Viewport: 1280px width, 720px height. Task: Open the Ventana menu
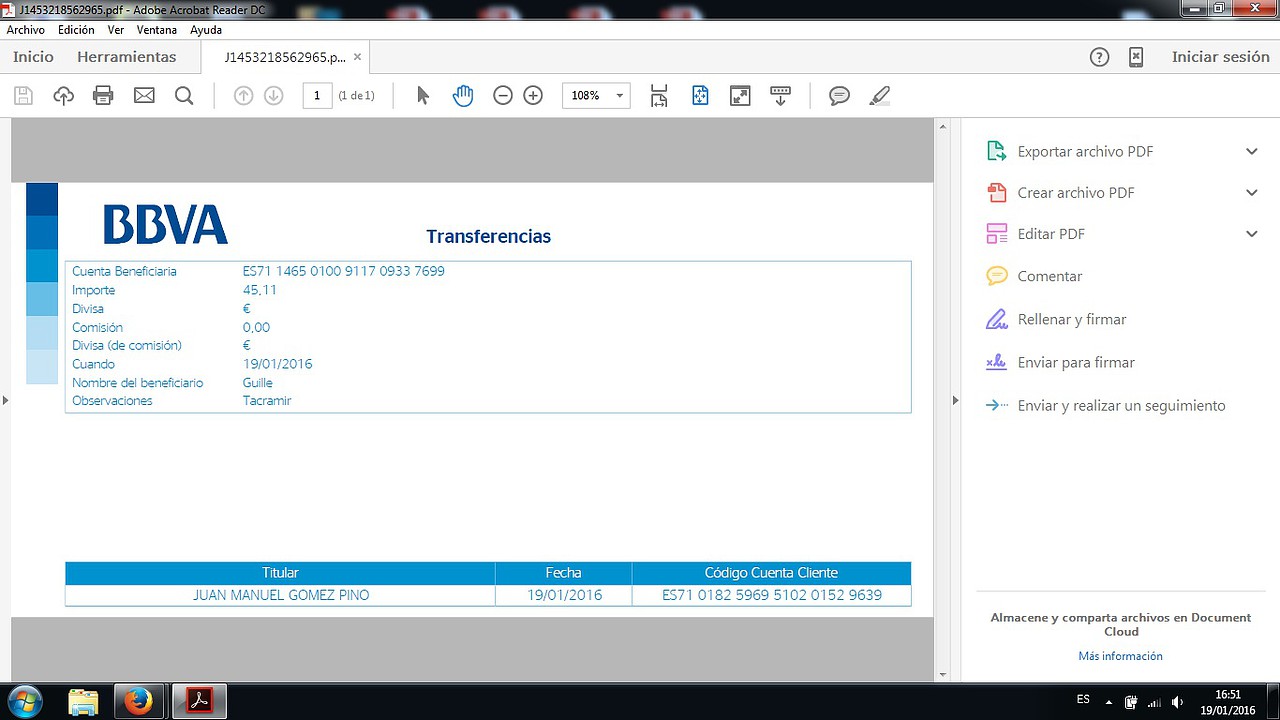click(157, 30)
